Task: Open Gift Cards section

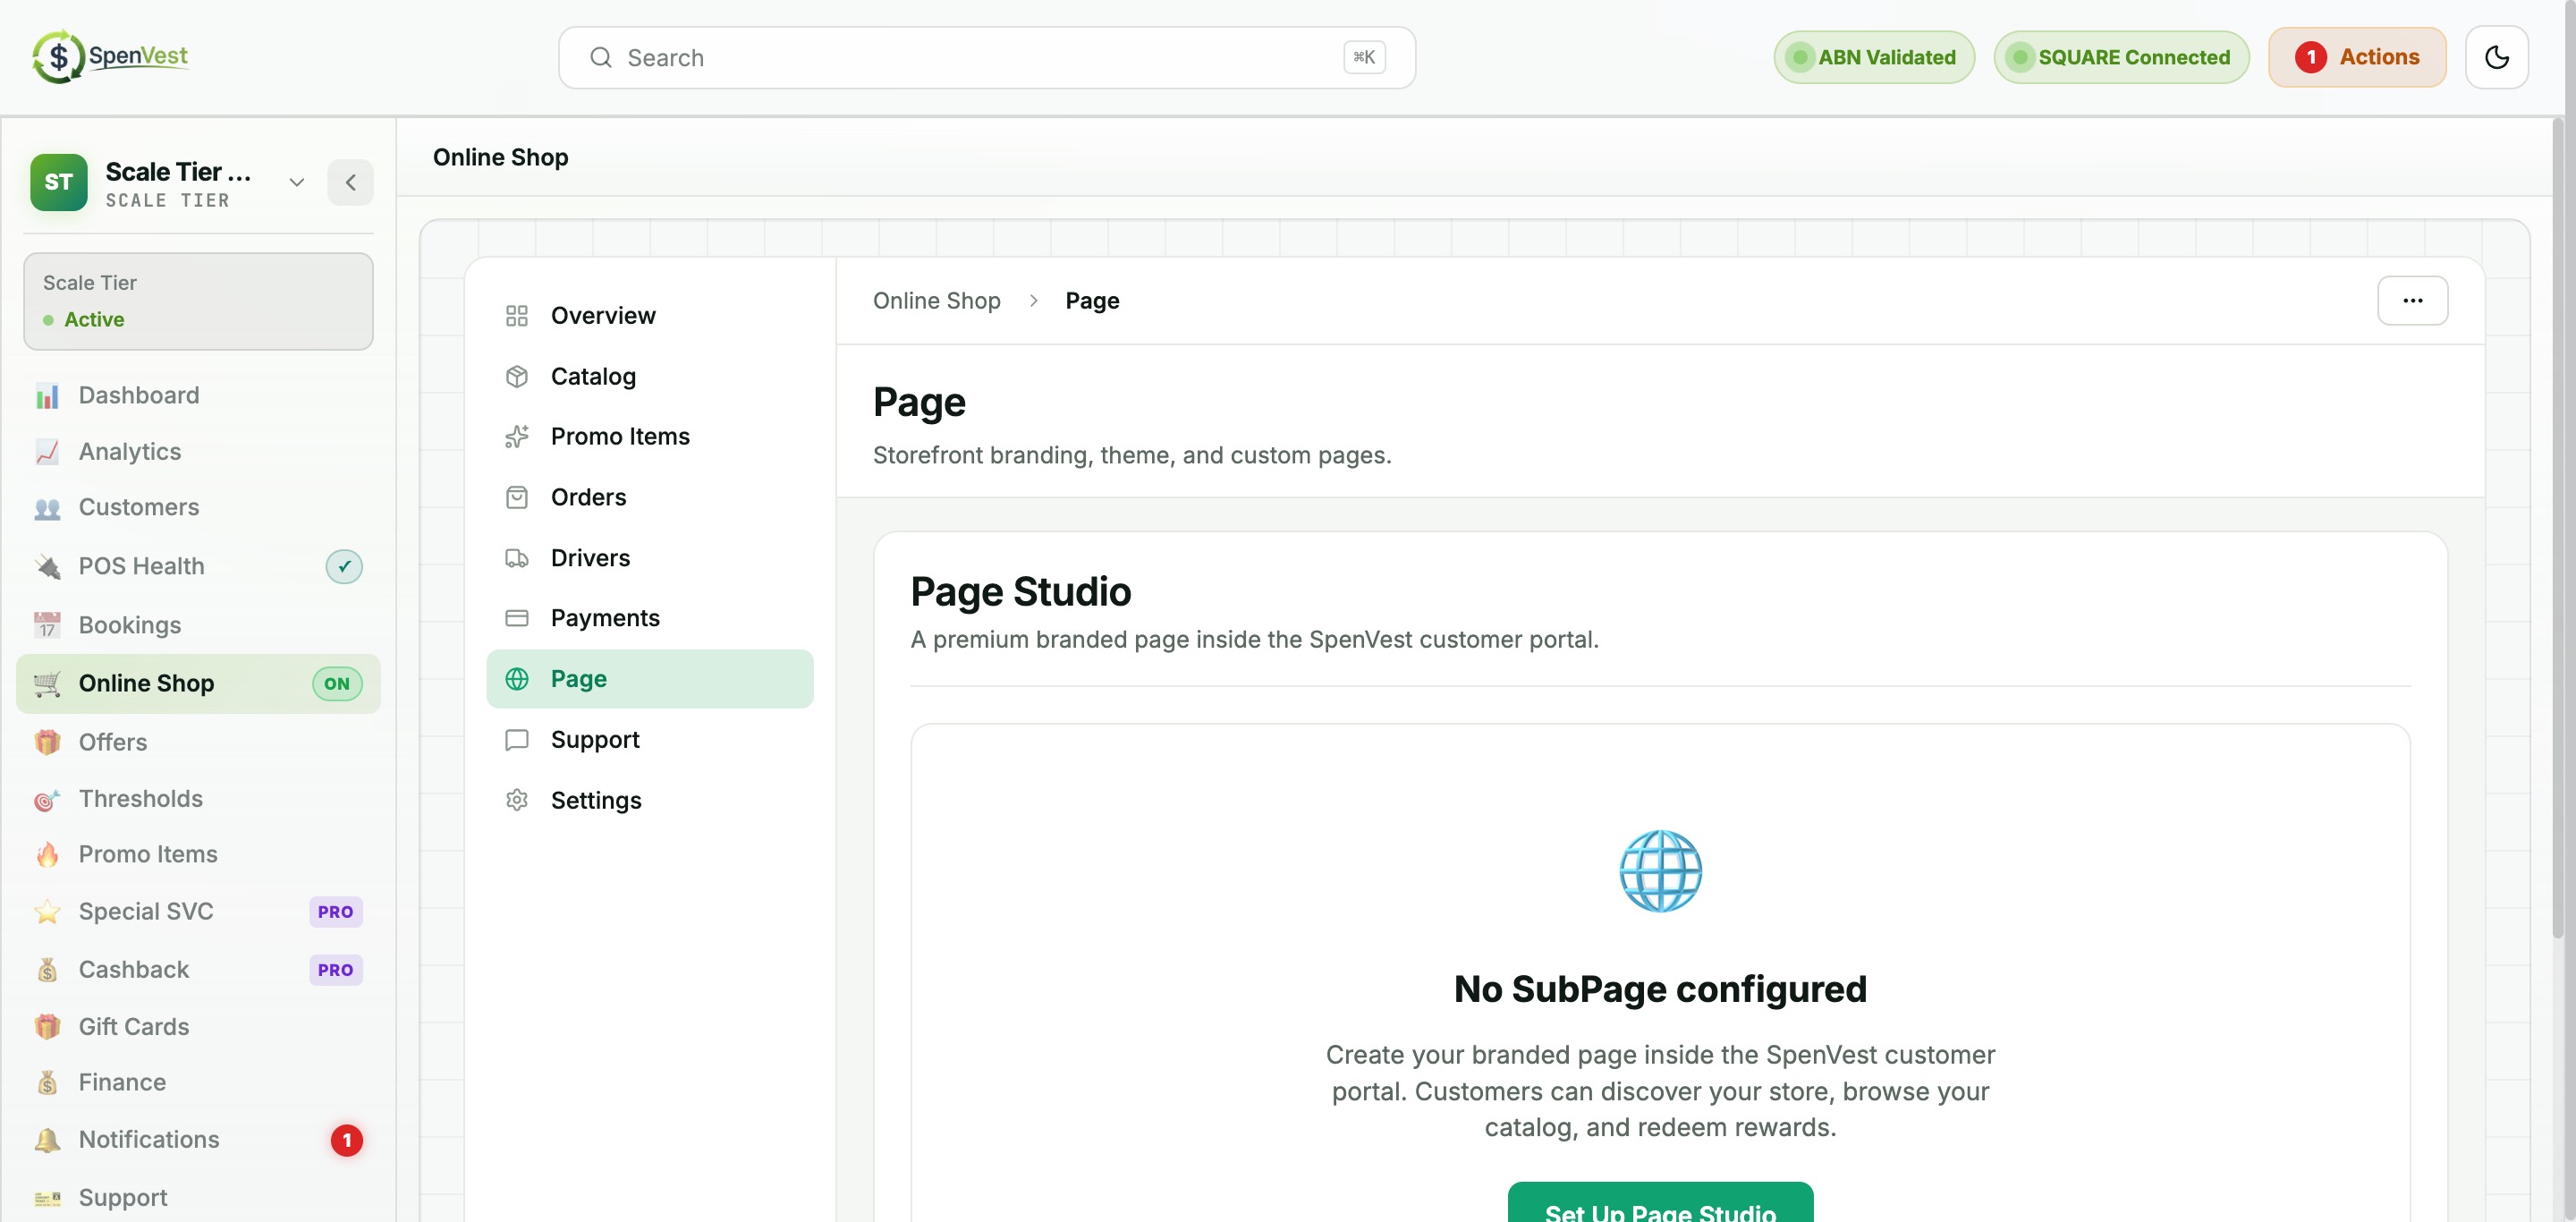Action: (198, 1027)
